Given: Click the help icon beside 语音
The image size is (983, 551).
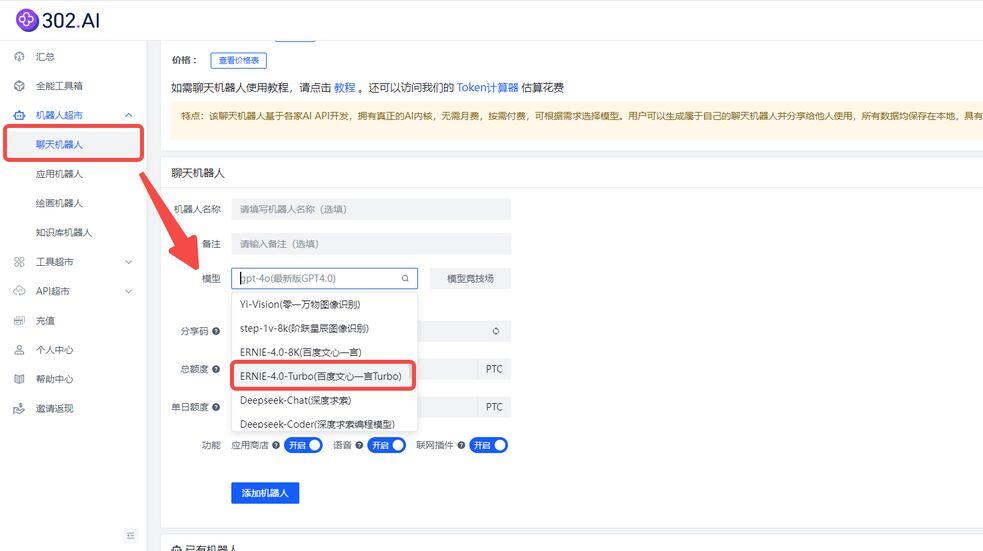Looking at the screenshot, I should [359, 445].
